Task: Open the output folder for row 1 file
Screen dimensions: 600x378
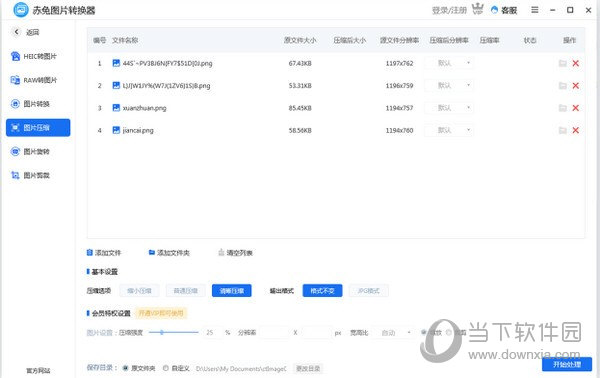Action: [x=562, y=63]
